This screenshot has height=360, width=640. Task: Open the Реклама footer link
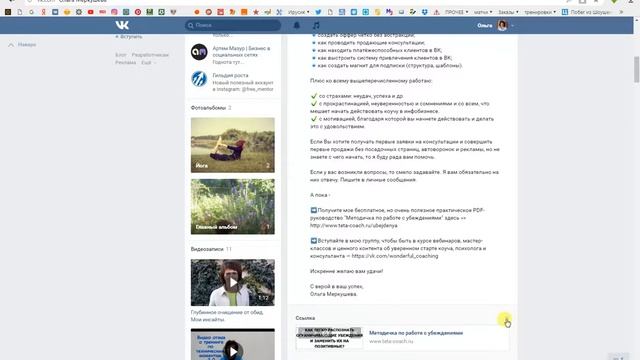click(125, 62)
